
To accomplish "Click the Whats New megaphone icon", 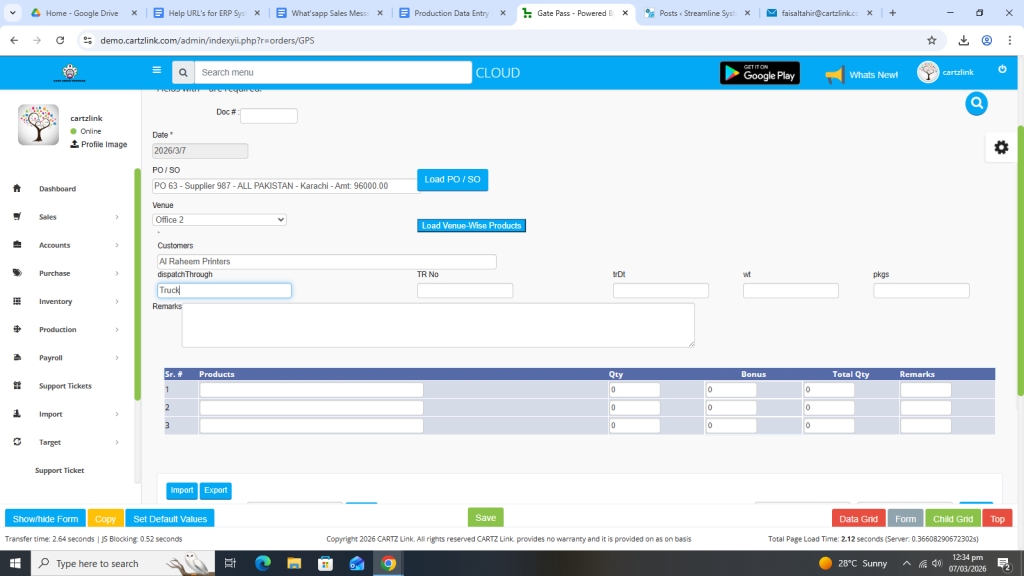I will 834,74.
